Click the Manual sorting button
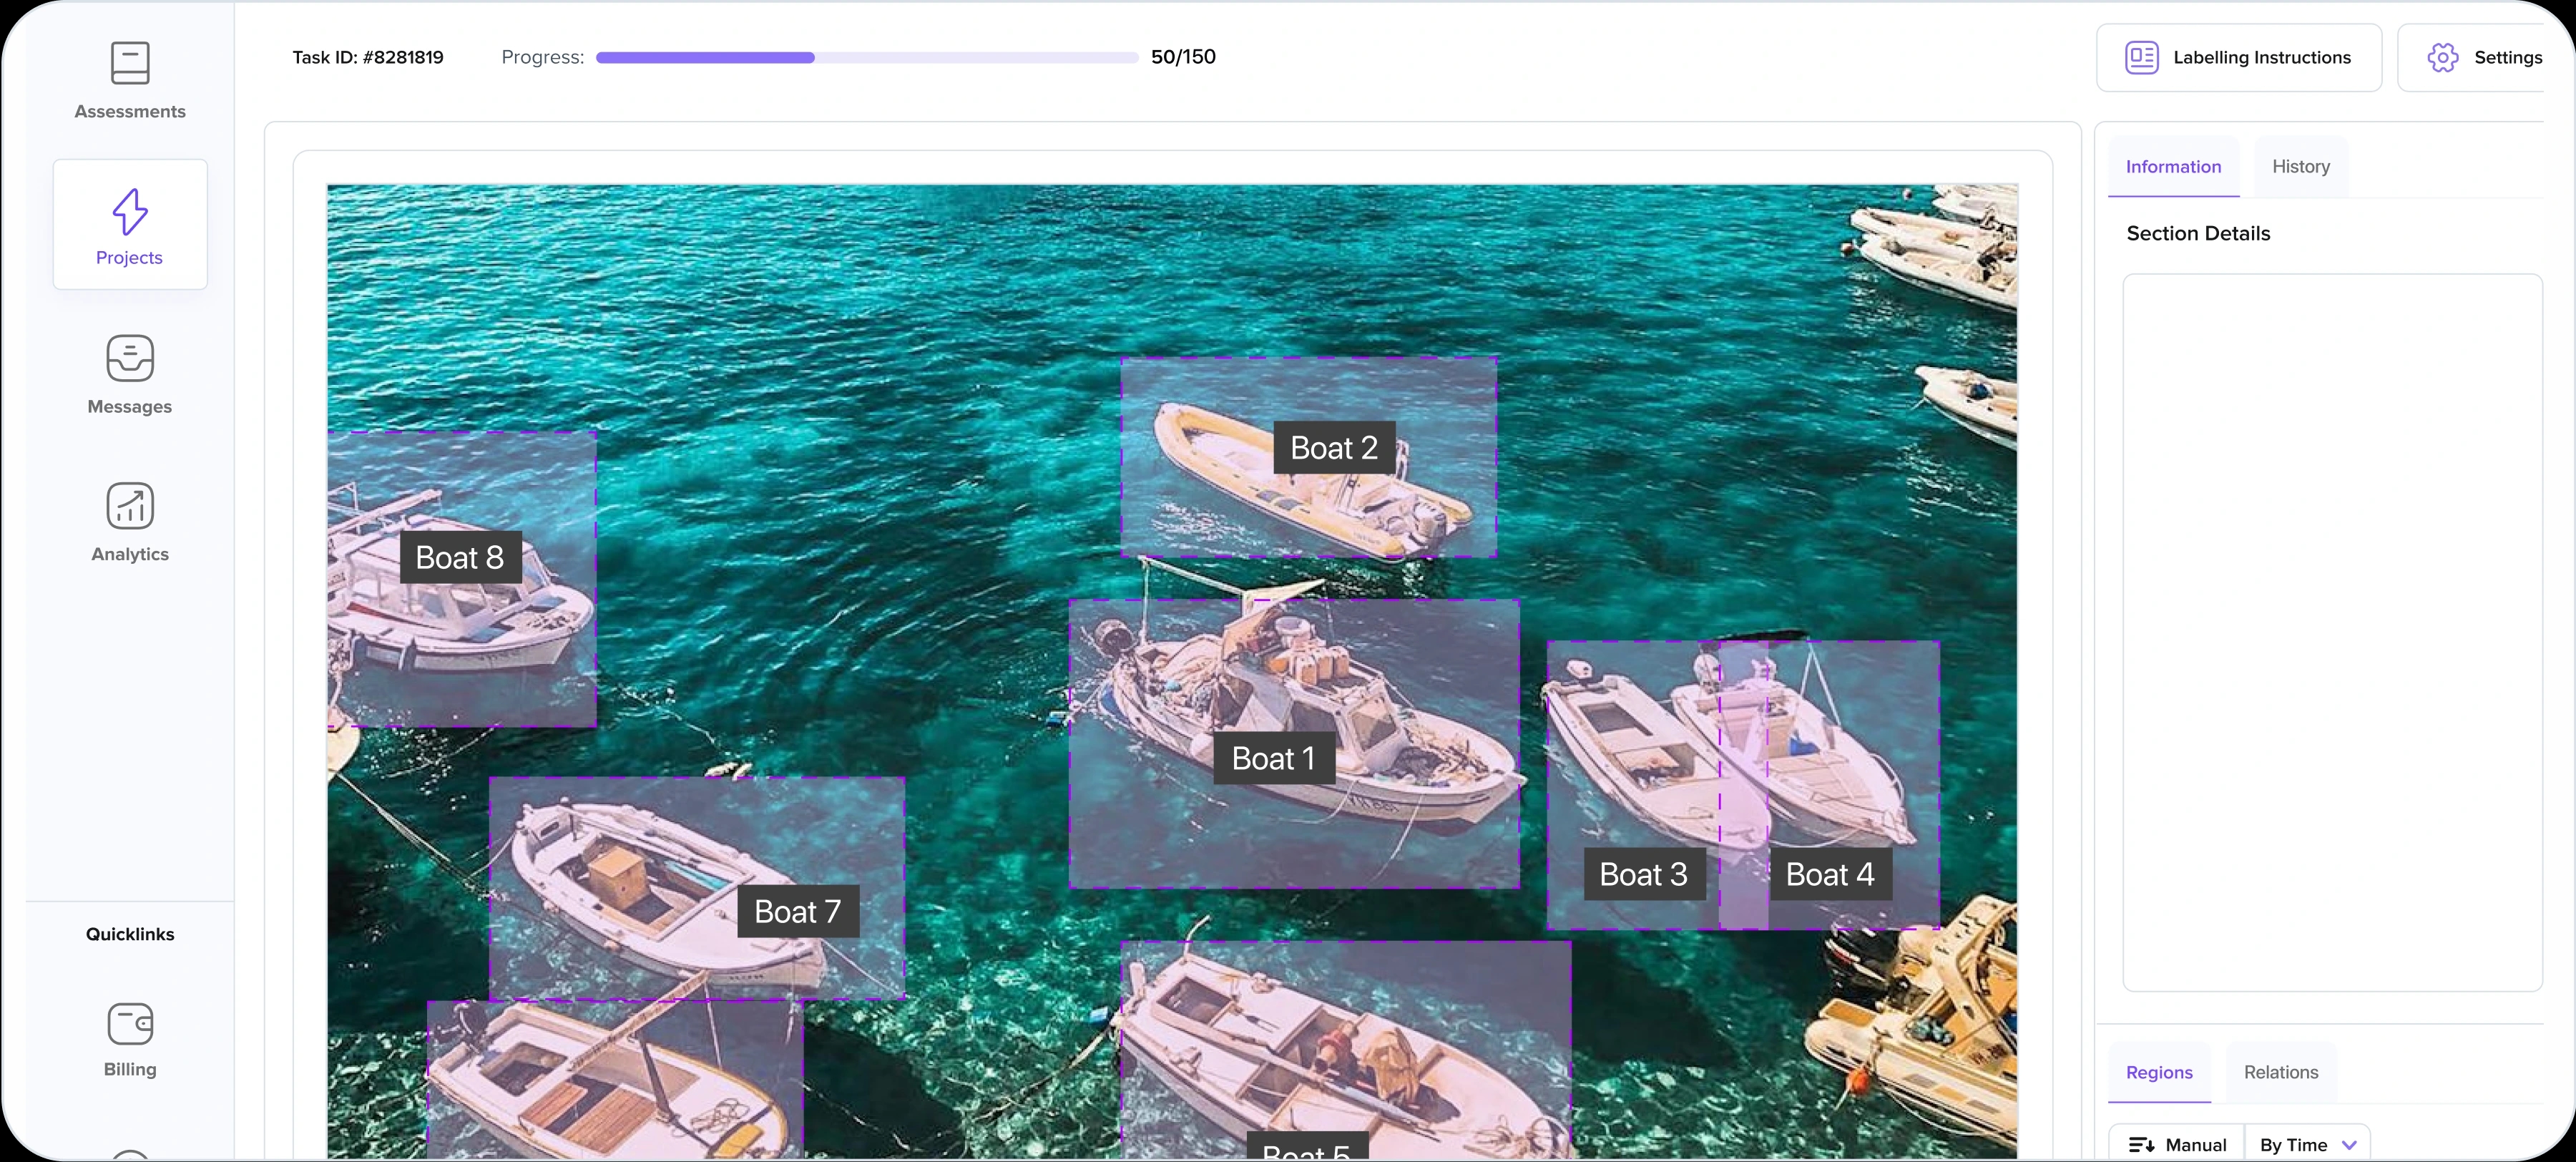This screenshot has width=2576, height=1162. [x=2176, y=1145]
